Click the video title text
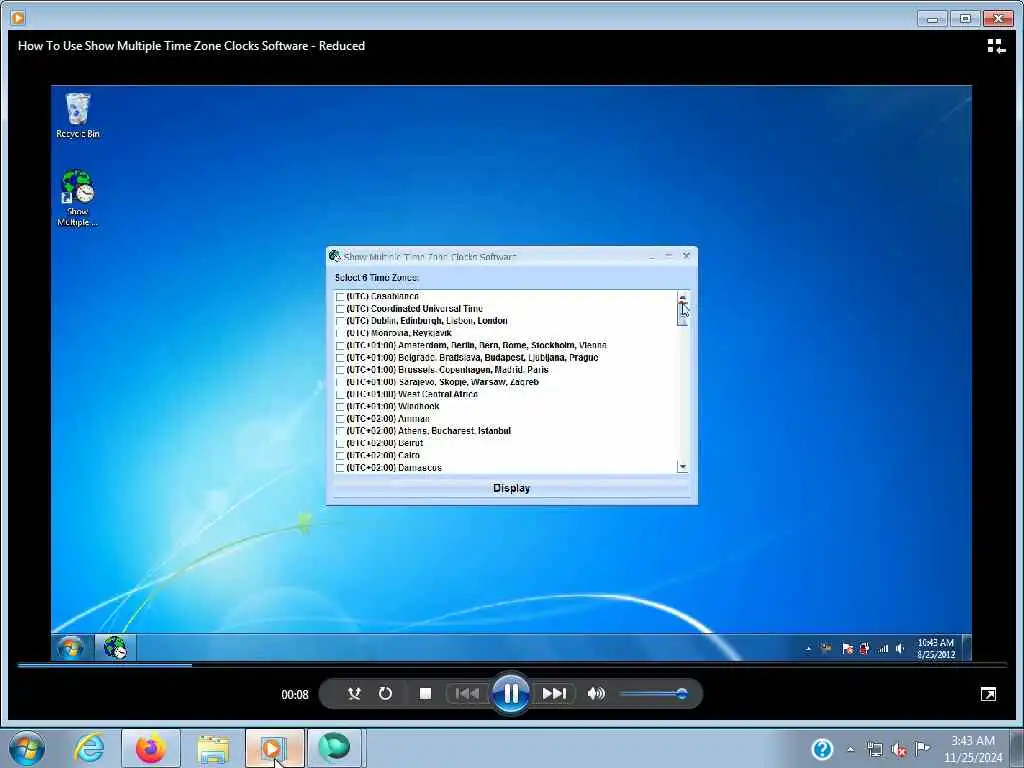The image size is (1024, 768). coord(191,46)
